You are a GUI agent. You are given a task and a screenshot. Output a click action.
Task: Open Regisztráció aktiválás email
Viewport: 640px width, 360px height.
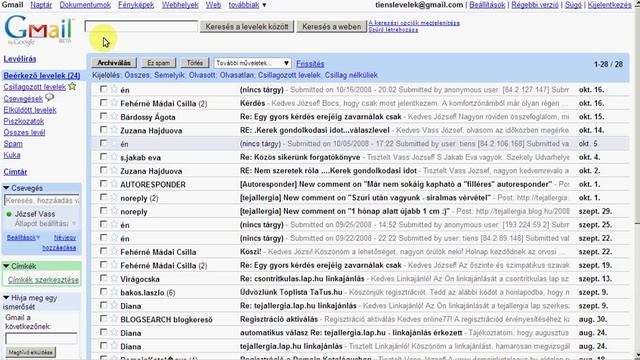(x=279, y=319)
